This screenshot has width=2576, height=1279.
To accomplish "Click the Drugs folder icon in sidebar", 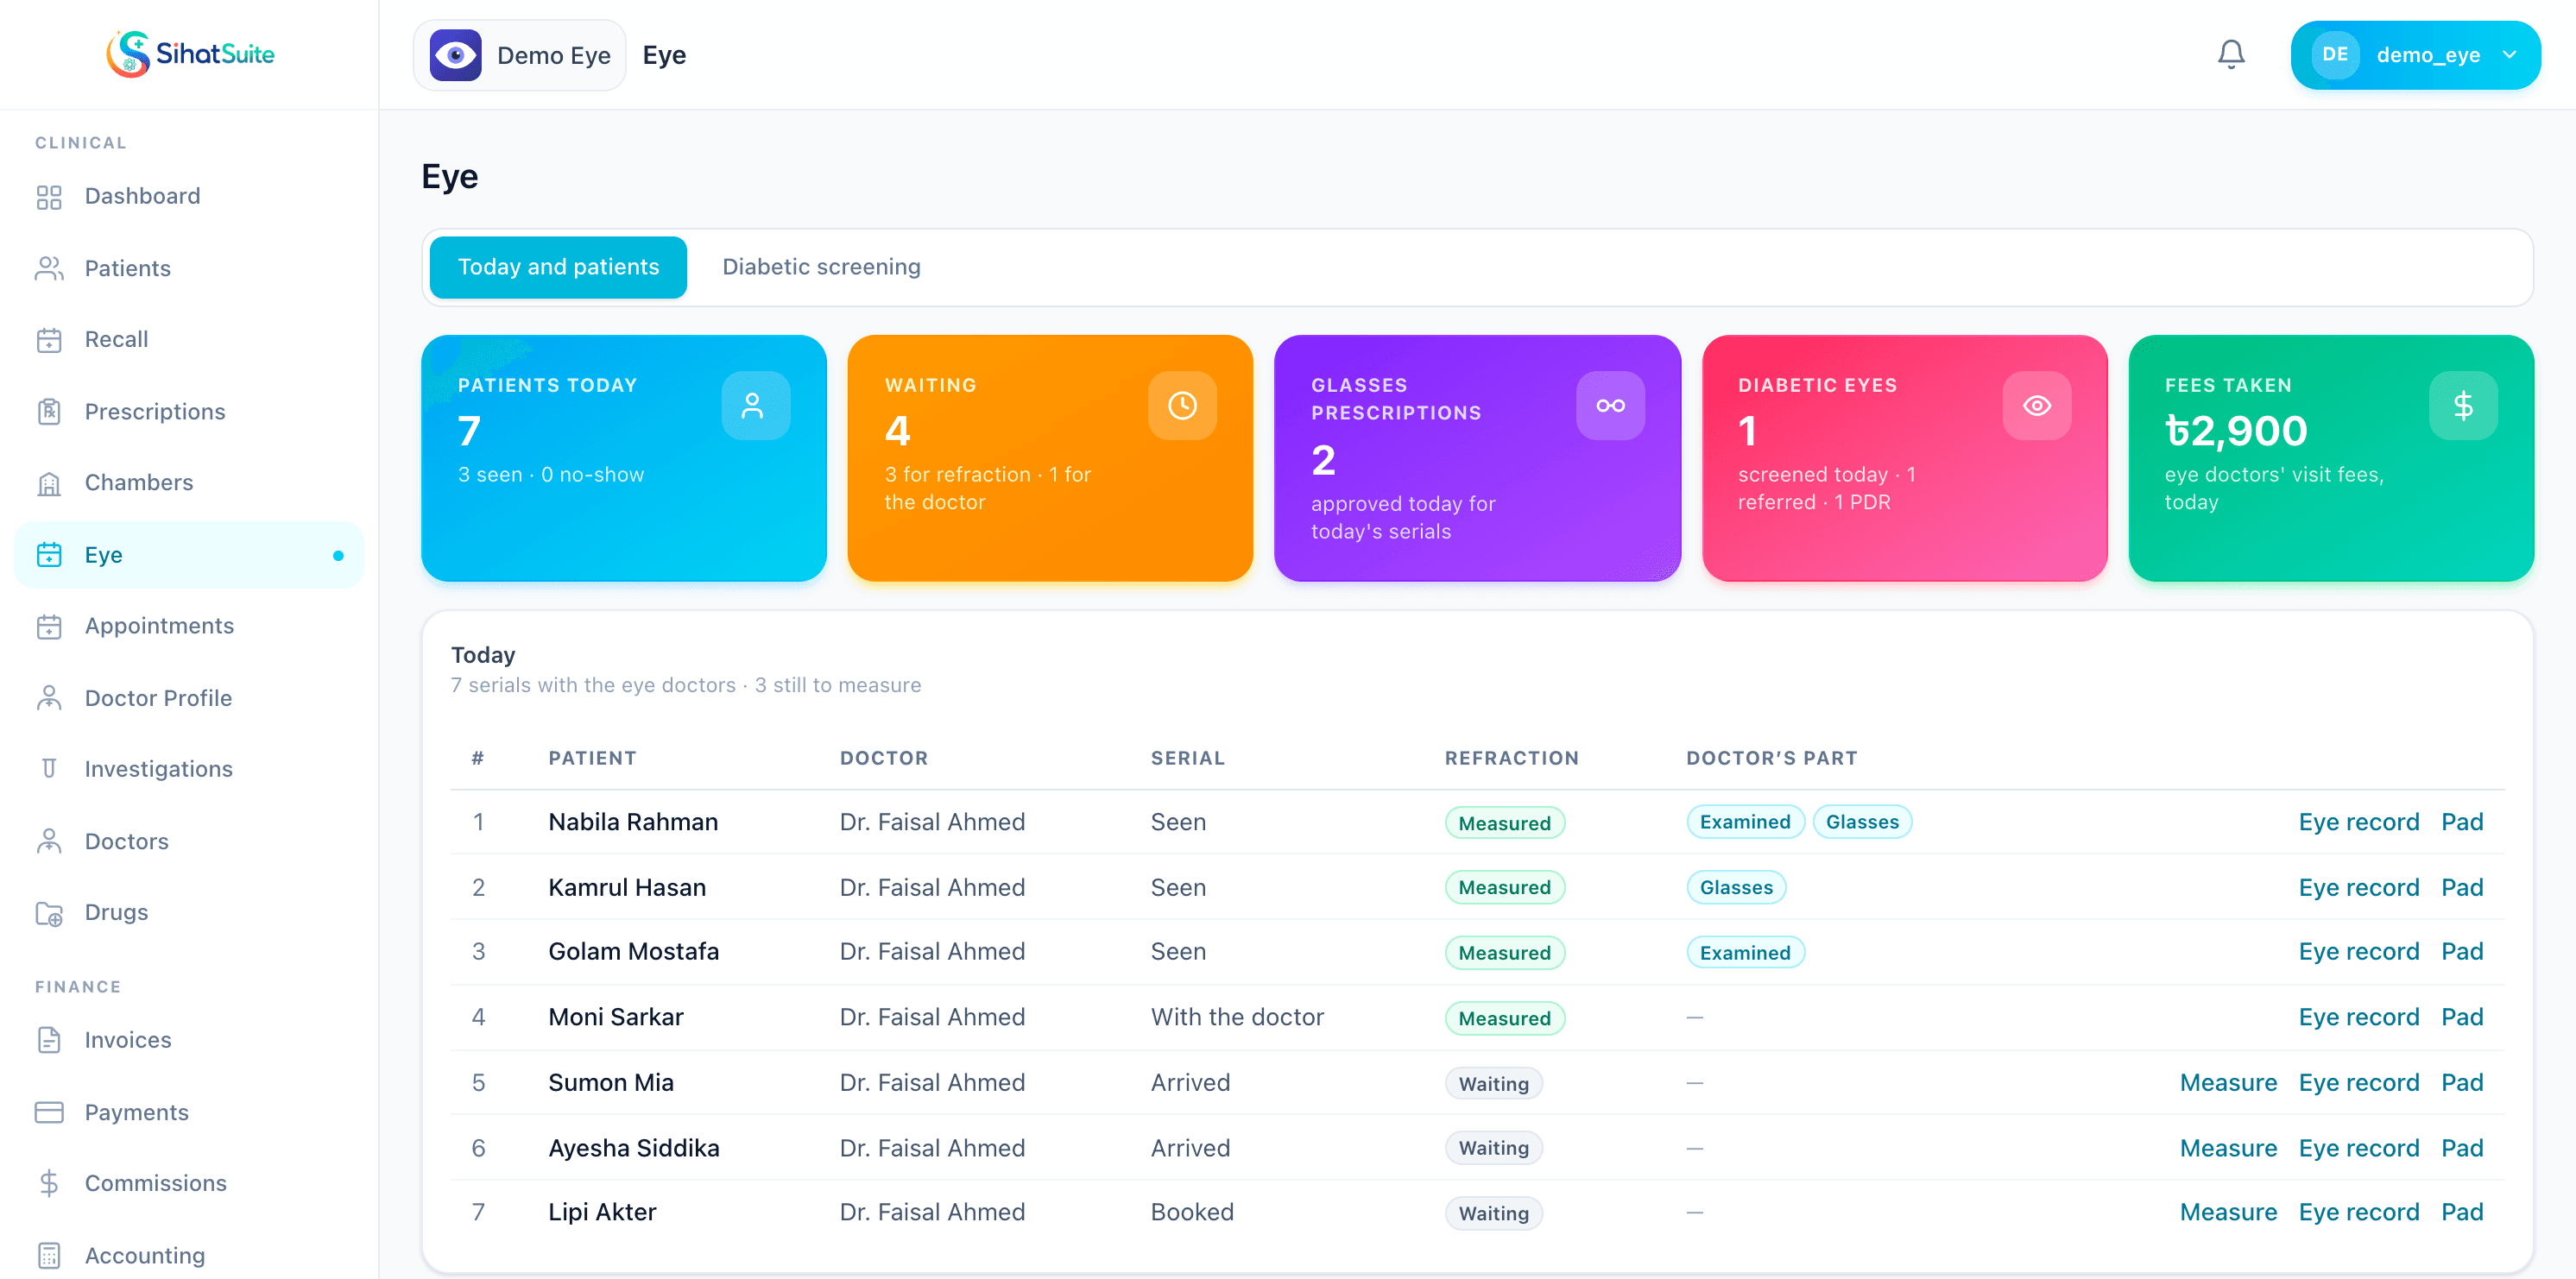I will click(49, 912).
